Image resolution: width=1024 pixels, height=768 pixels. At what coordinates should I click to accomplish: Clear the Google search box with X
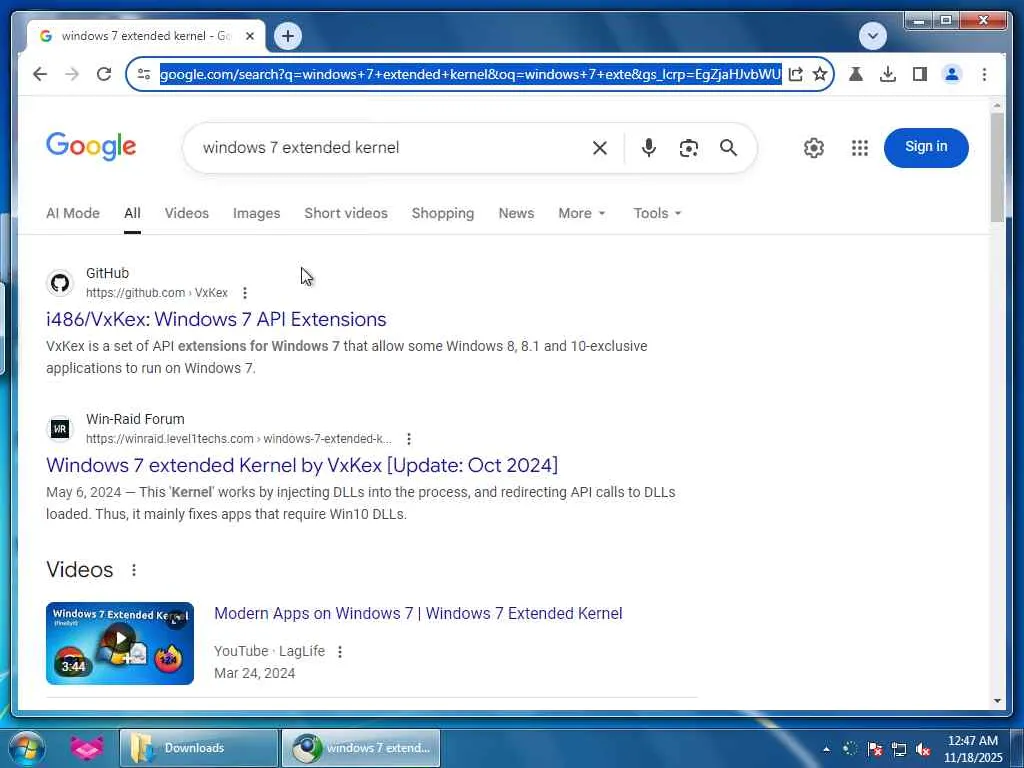click(600, 148)
